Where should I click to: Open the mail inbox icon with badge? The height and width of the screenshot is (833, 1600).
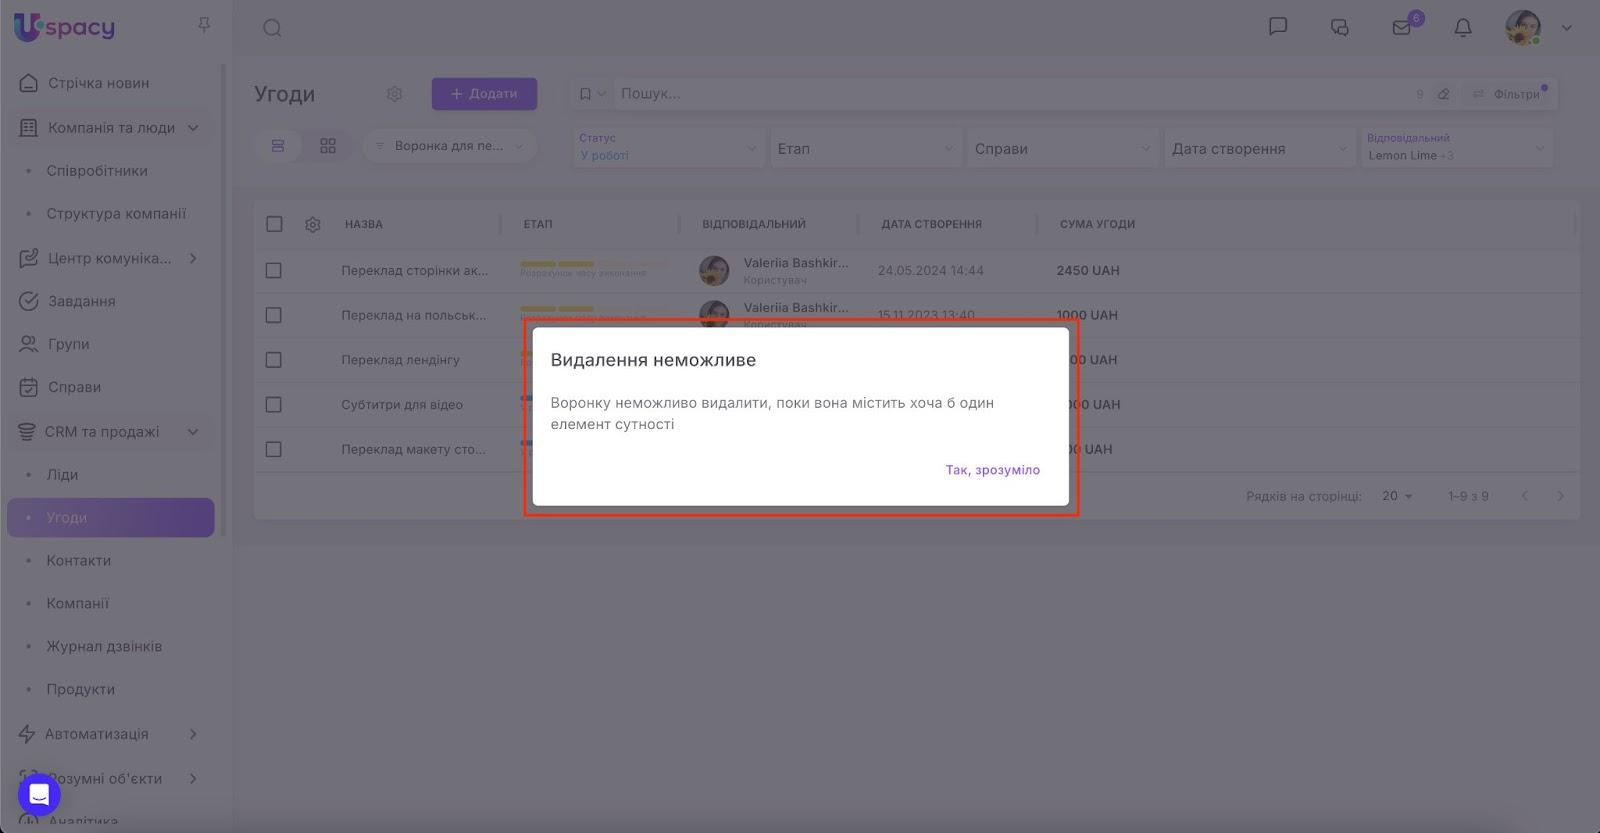pyautogui.click(x=1402, y=27)
